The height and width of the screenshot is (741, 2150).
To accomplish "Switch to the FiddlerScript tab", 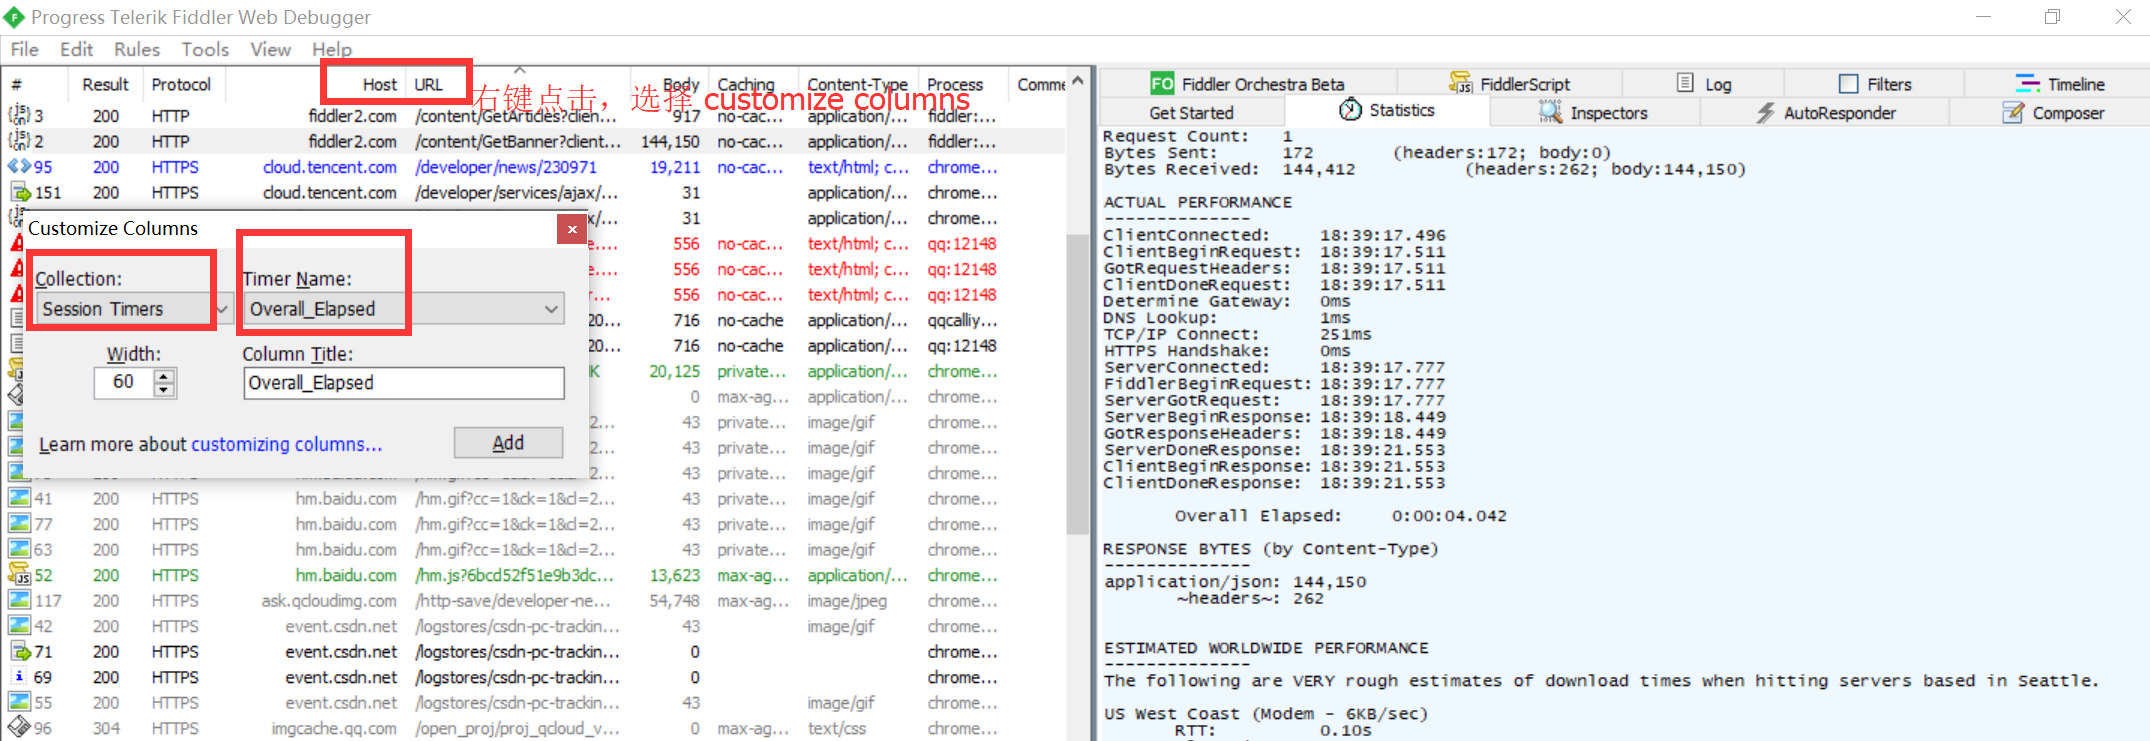I will pos(1509,84).
